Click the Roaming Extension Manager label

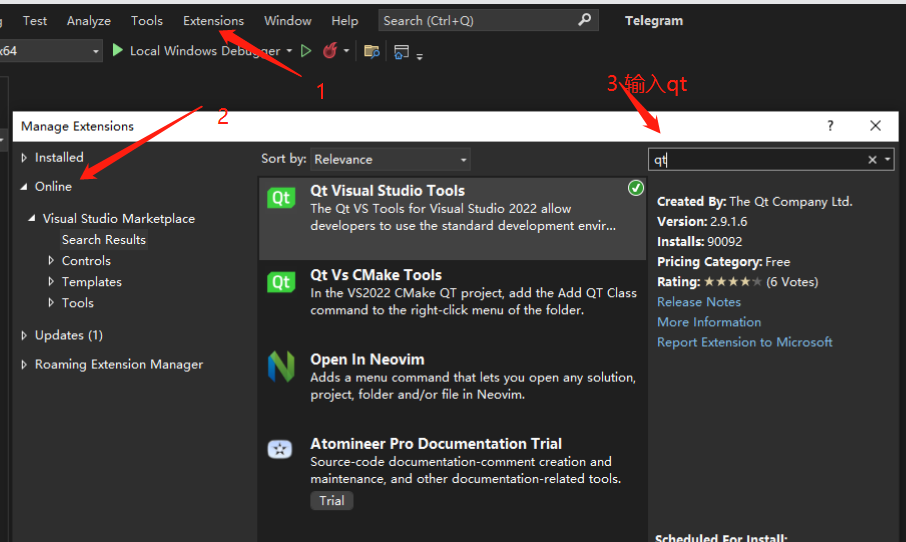point(119,365)
